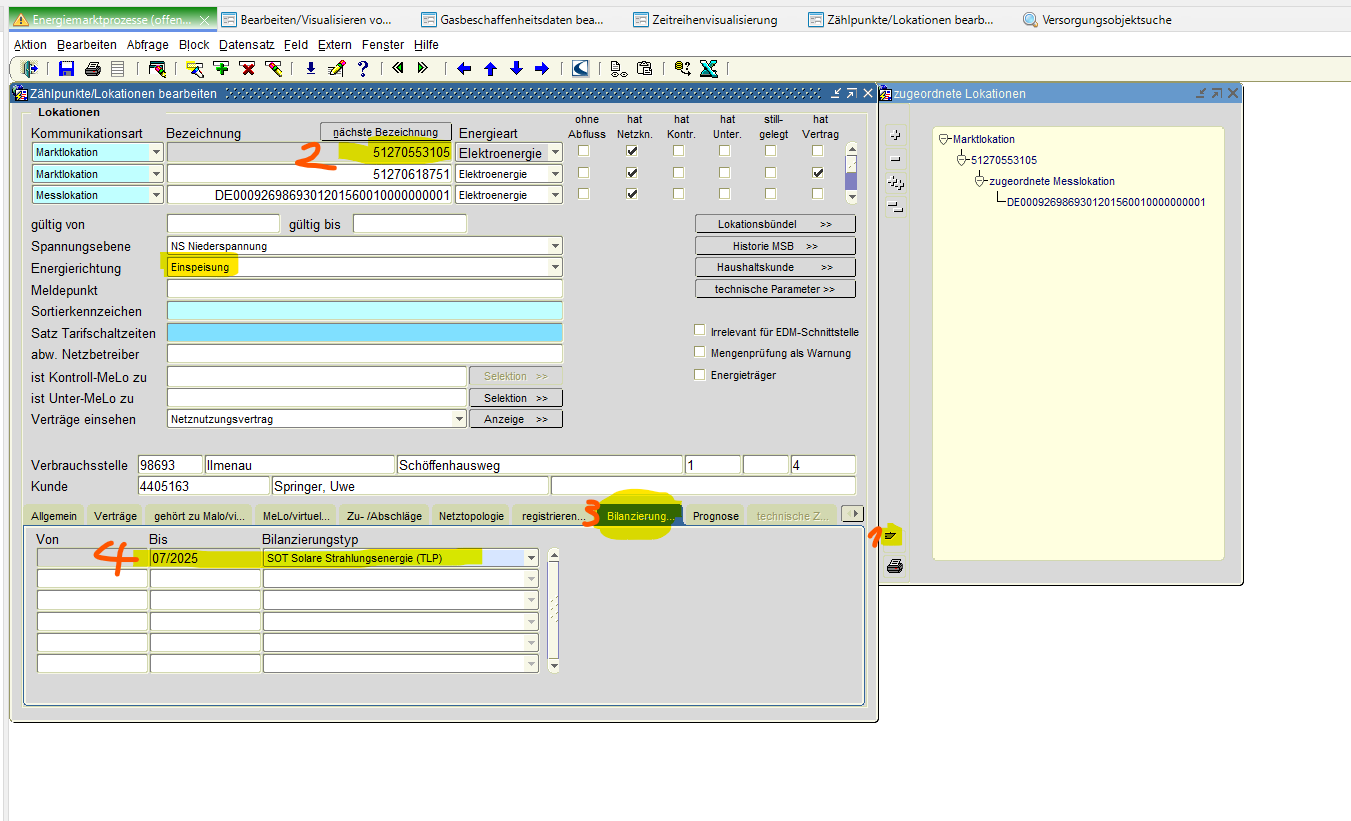Open help with the question mark icon
The height and width of the screenshot is (821, 1351).
pyautogui.click(x=362, y=69)
